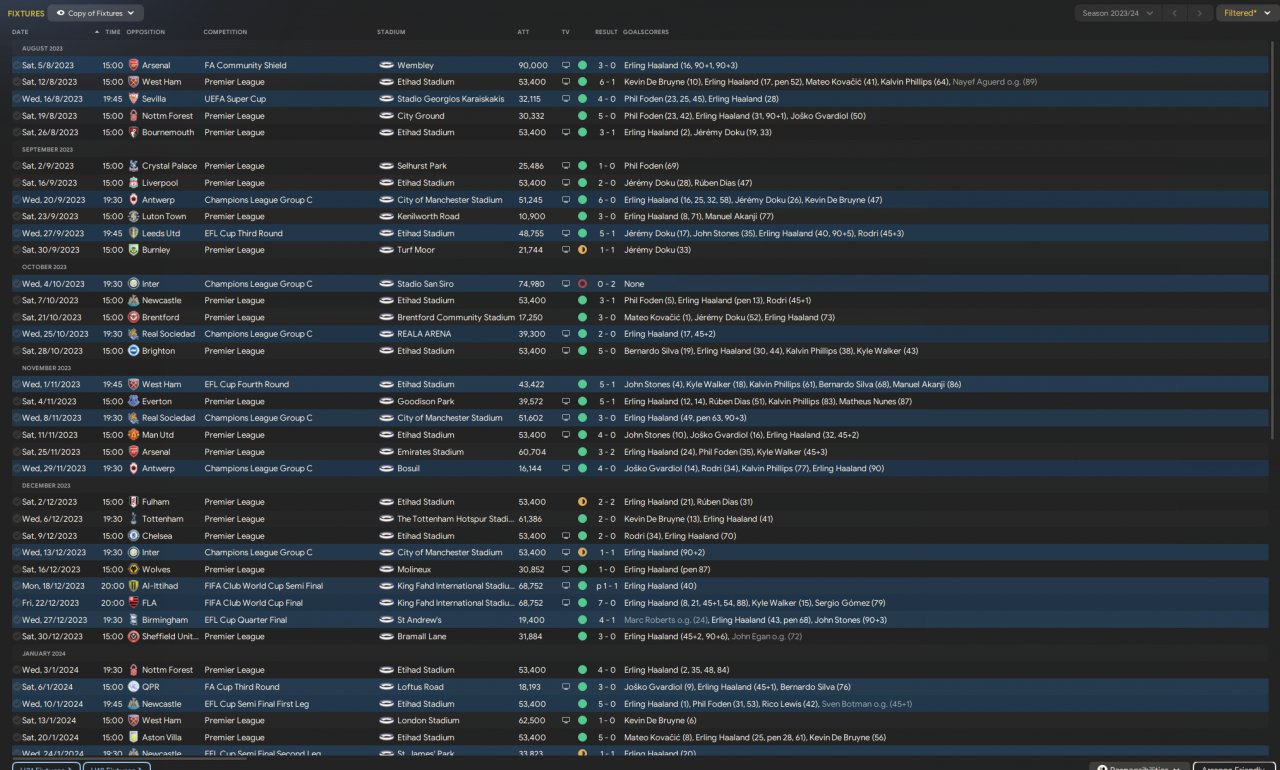This screenshot has width=1280, height=770.
Task: Tick the selection circle for Sat, 2/12/2023 Fulham
Action: (x=16, y=502)
